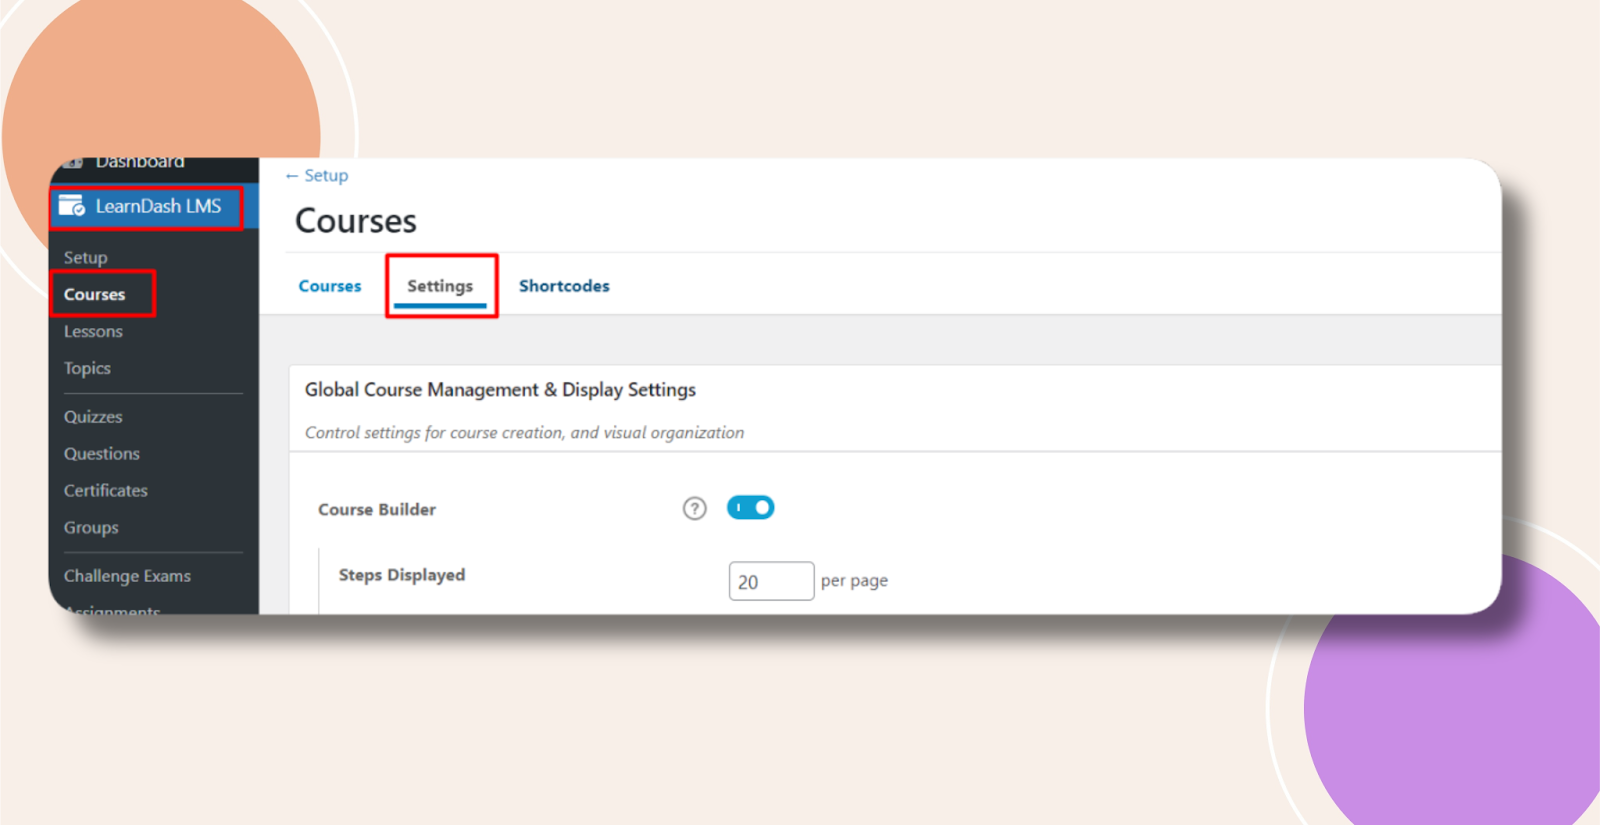Open Certificates in the sidebar
1600x825 pixels.
click(x=106, y=490)
